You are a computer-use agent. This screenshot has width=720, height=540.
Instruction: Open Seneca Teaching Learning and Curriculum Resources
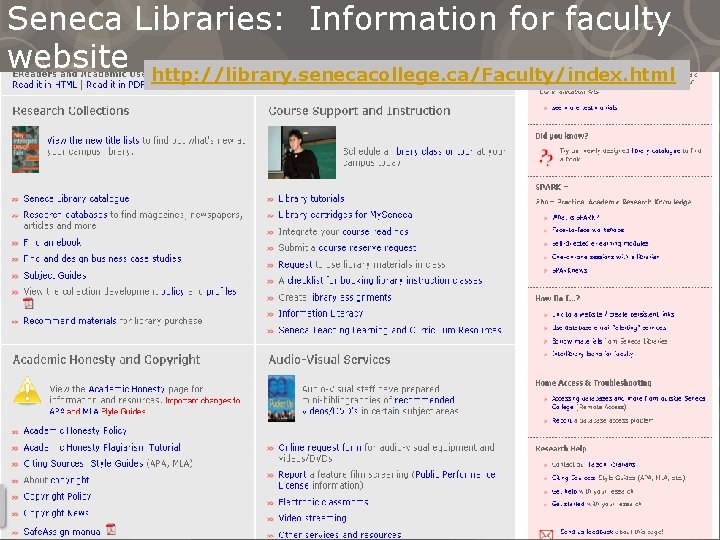(x=390, y=330)
